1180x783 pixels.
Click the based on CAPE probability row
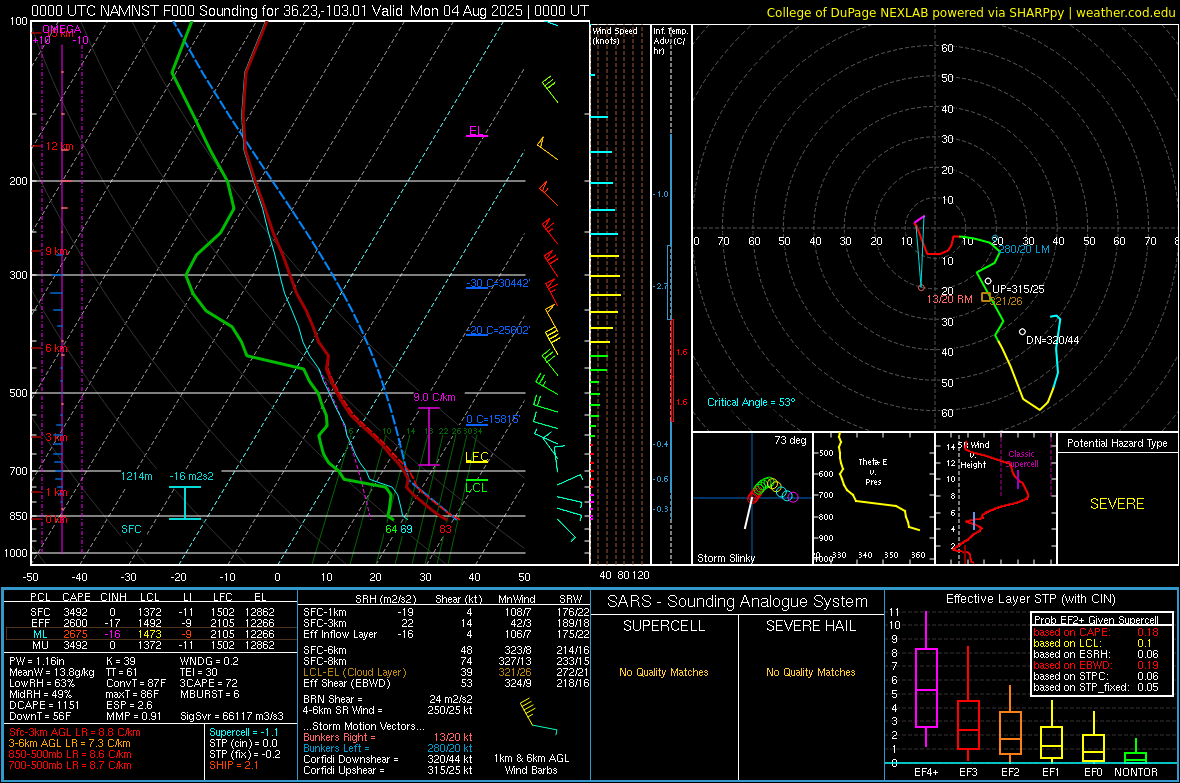pos(1096,632)
